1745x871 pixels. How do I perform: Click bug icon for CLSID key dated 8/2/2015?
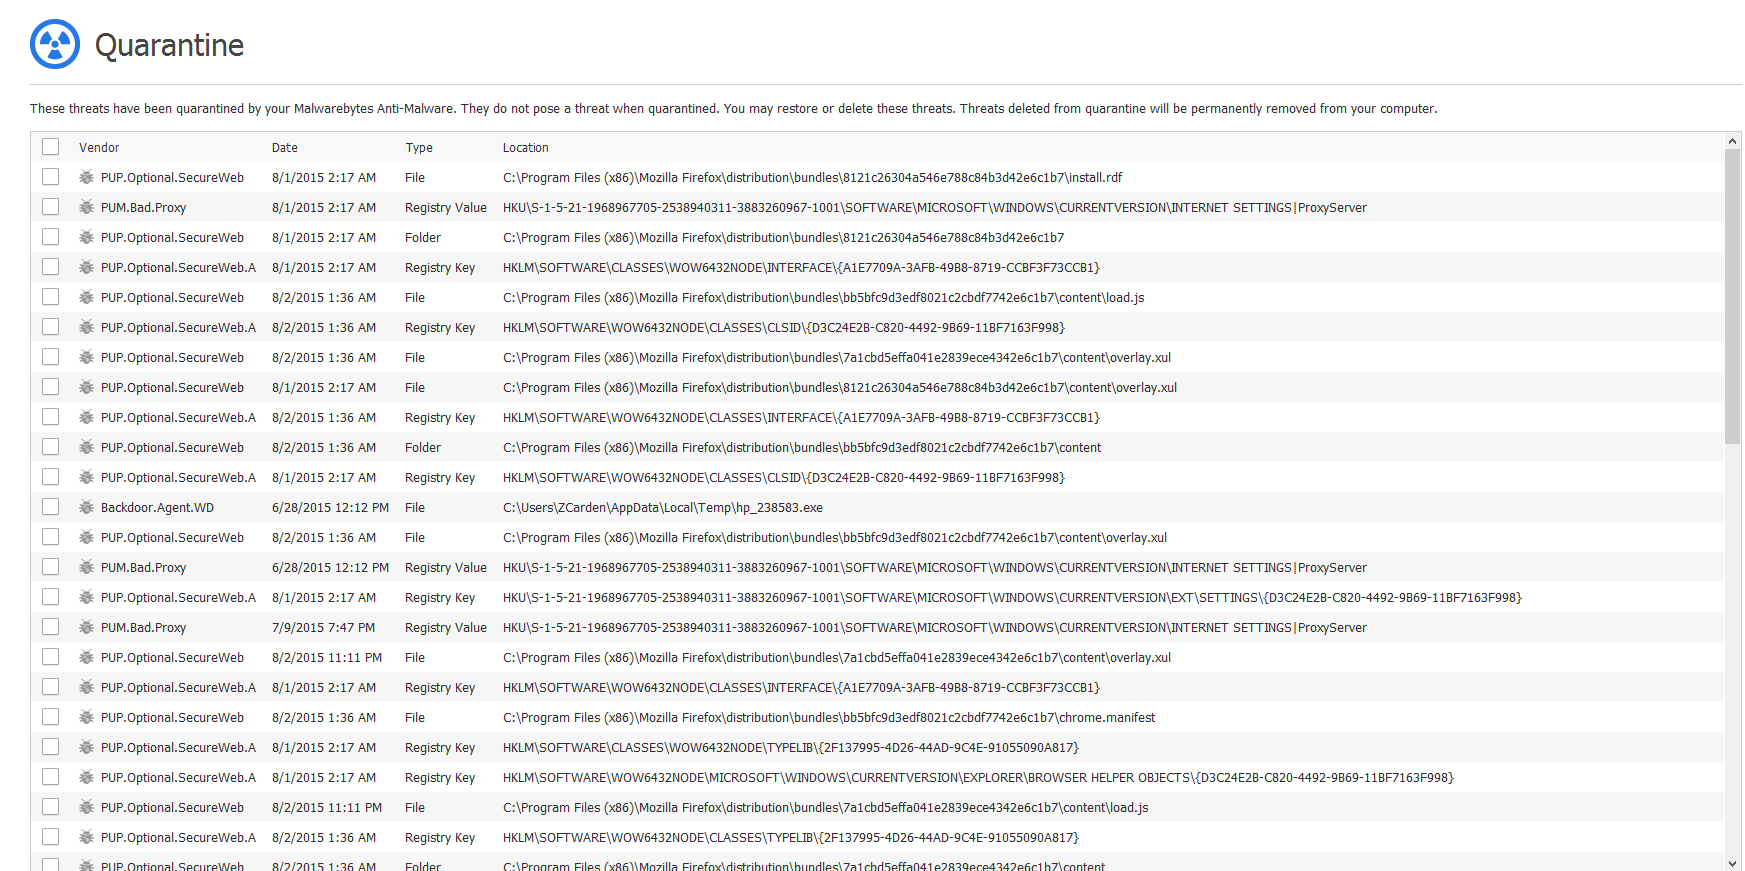(x=87, y=327)
